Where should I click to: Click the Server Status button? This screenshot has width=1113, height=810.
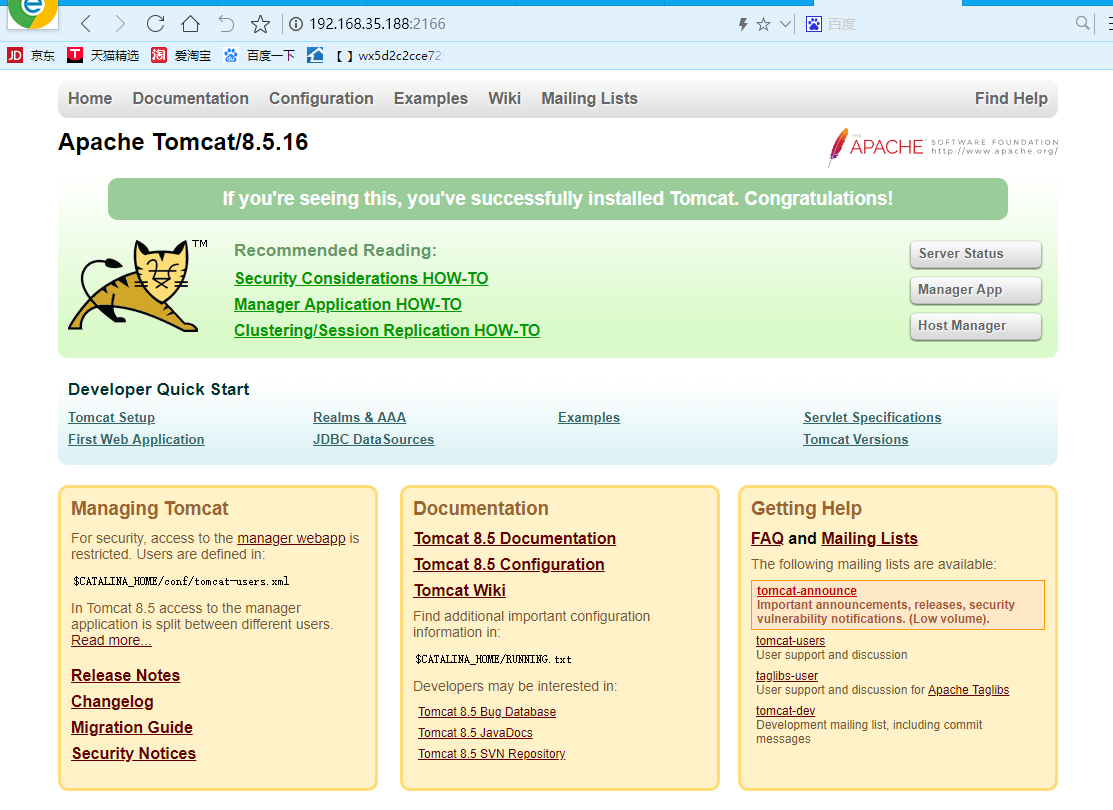coord(975,254)
